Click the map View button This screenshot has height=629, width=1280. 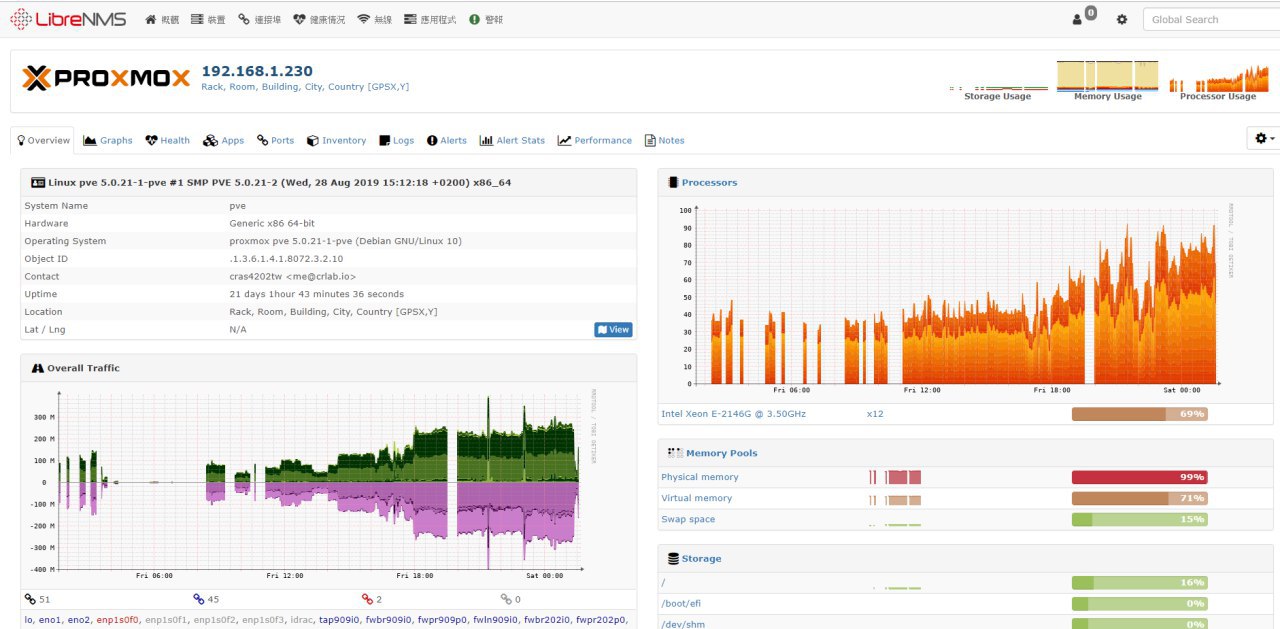pos(613,329)
